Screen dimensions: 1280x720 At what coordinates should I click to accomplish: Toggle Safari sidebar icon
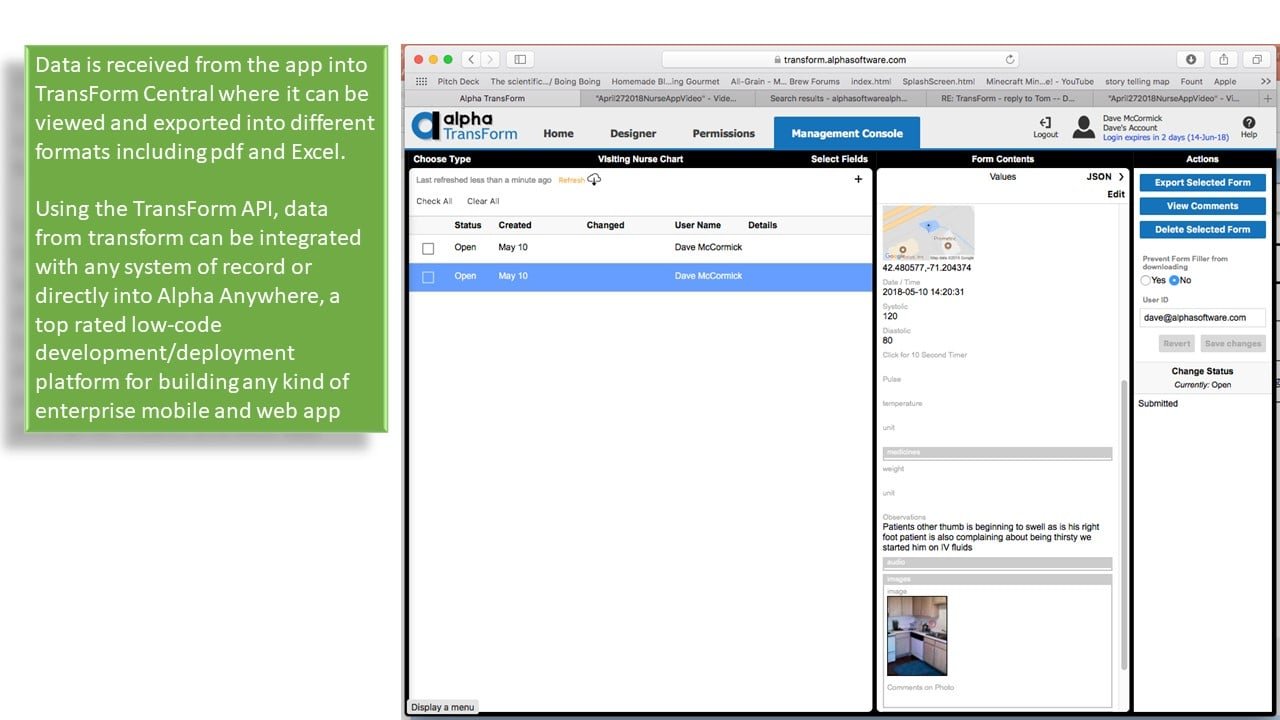click(520, 60)
